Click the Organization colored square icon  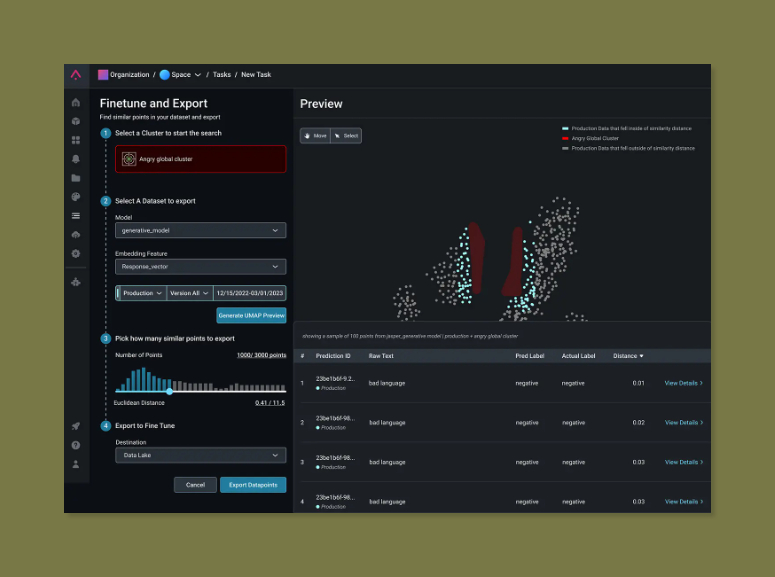(103, 75)
